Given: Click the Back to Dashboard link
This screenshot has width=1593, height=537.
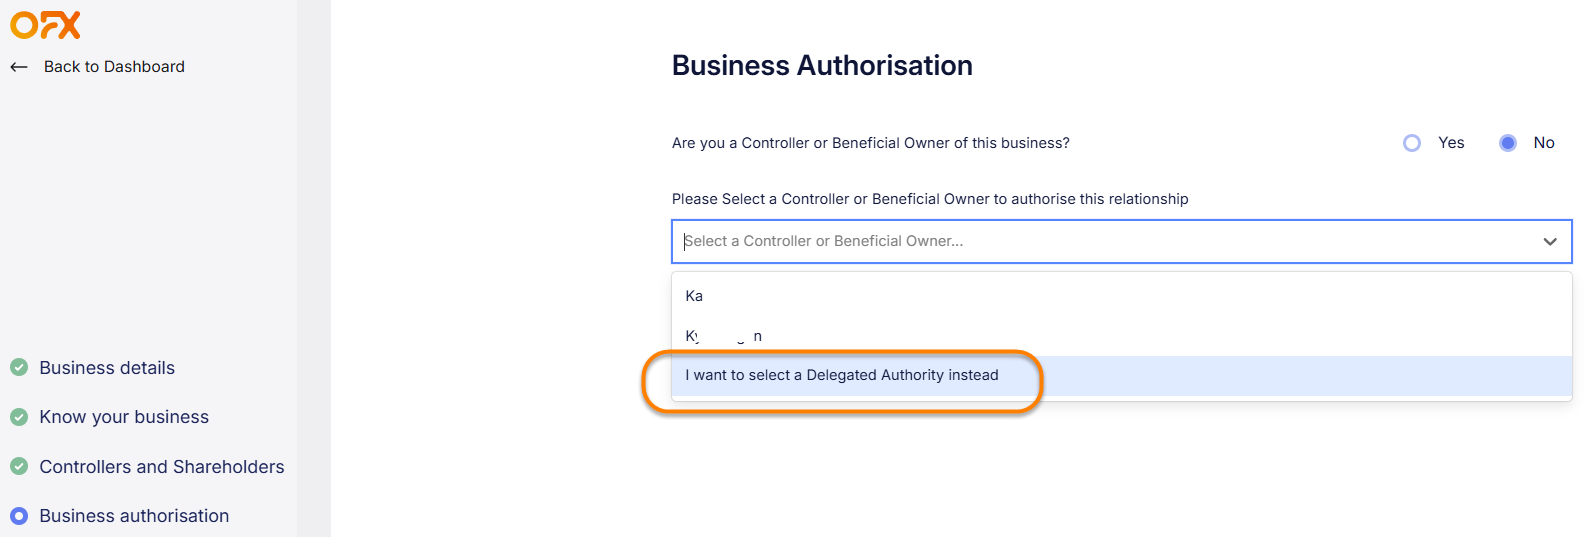Looking at the screenshot, I should [x=114, y=67].
